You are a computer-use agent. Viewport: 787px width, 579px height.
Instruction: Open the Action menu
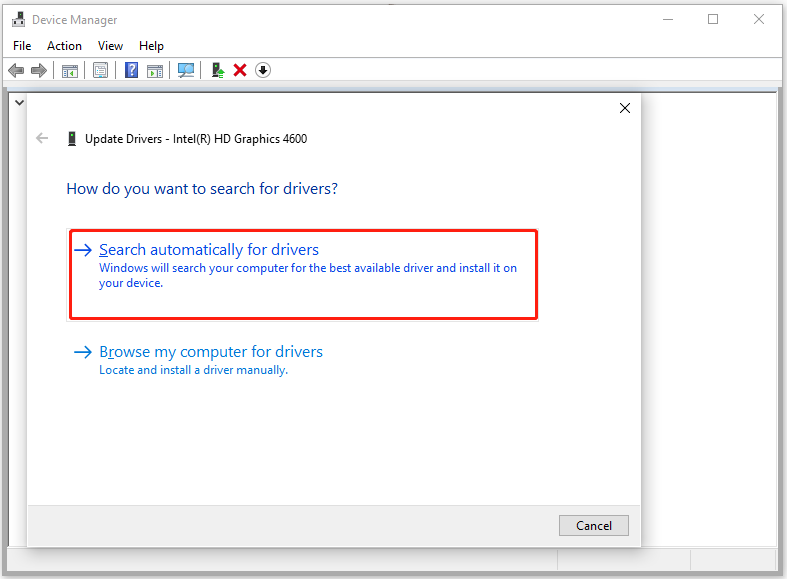[64, 46]
